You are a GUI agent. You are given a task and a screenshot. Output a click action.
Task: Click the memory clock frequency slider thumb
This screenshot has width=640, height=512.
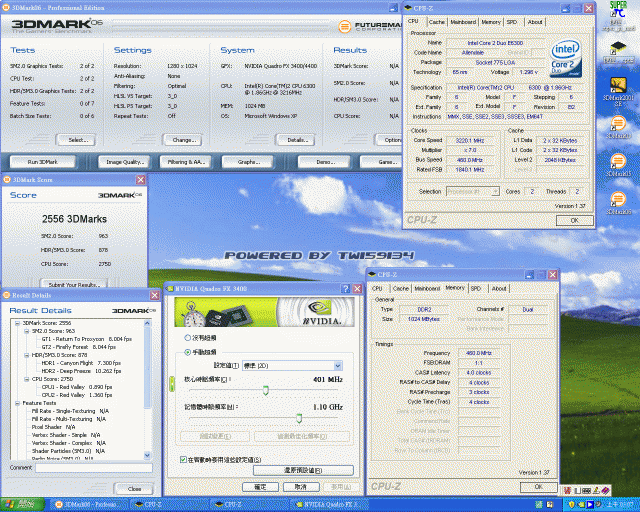(x=299, y=418)
